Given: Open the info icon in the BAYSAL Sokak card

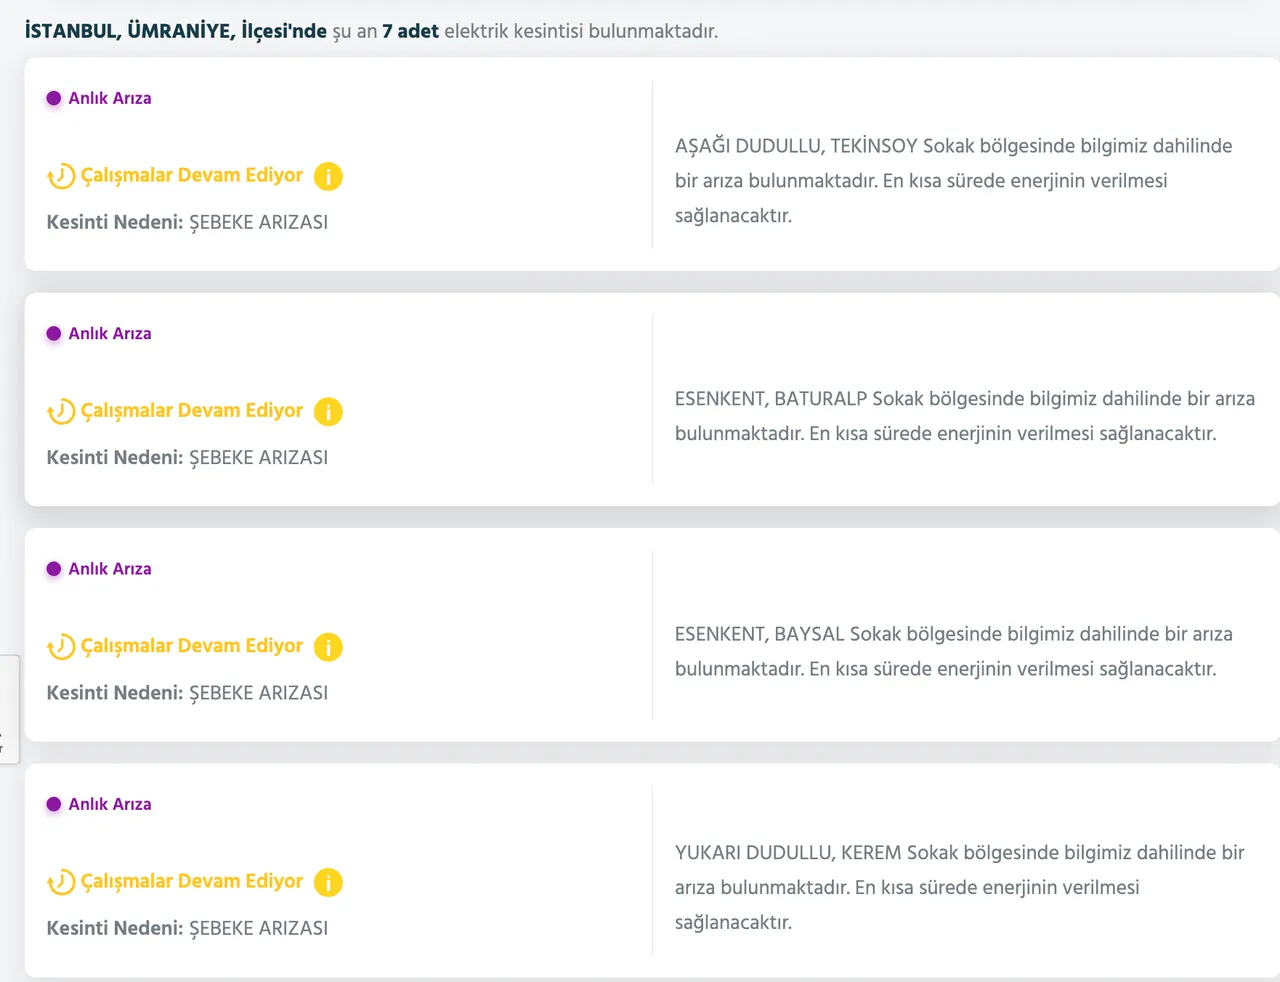Looking at the screenshot, I should (x=328, y=647).
